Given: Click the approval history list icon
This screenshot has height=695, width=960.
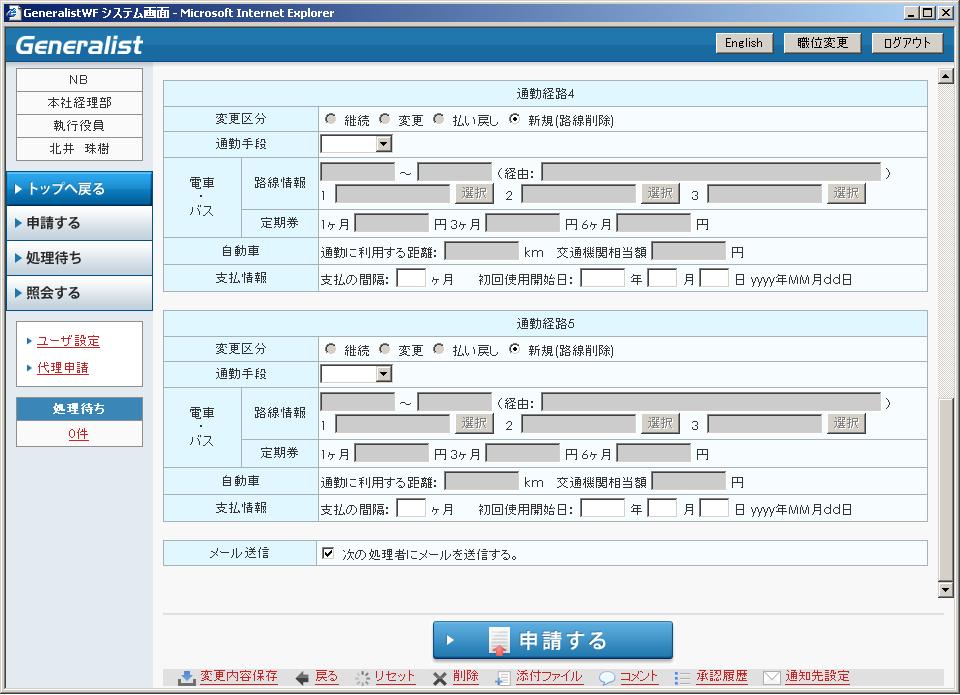Looking at the screenshot, I should click(682, 677).
